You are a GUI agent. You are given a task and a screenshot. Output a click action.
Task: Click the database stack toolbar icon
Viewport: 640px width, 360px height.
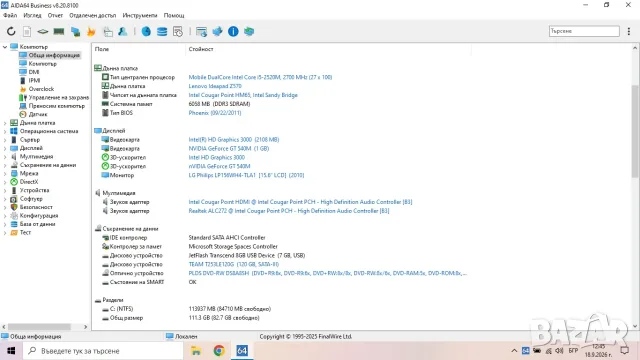tap(162, 31)
